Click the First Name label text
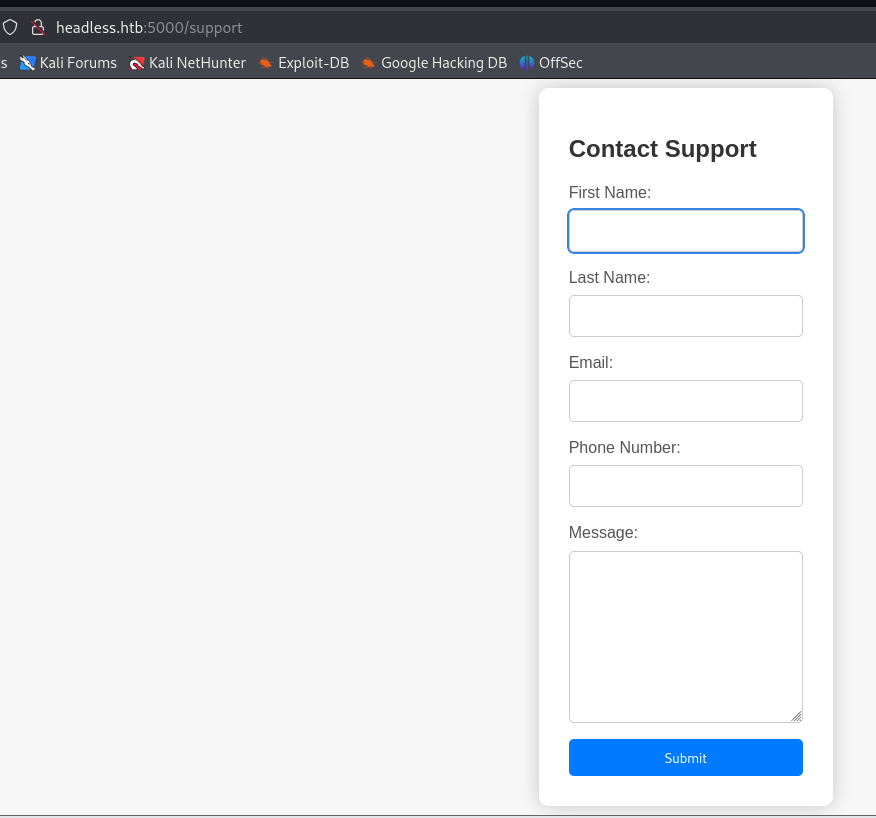Image resolution: width=876 pixels, height=818 pixels. (x=610, y=192)
